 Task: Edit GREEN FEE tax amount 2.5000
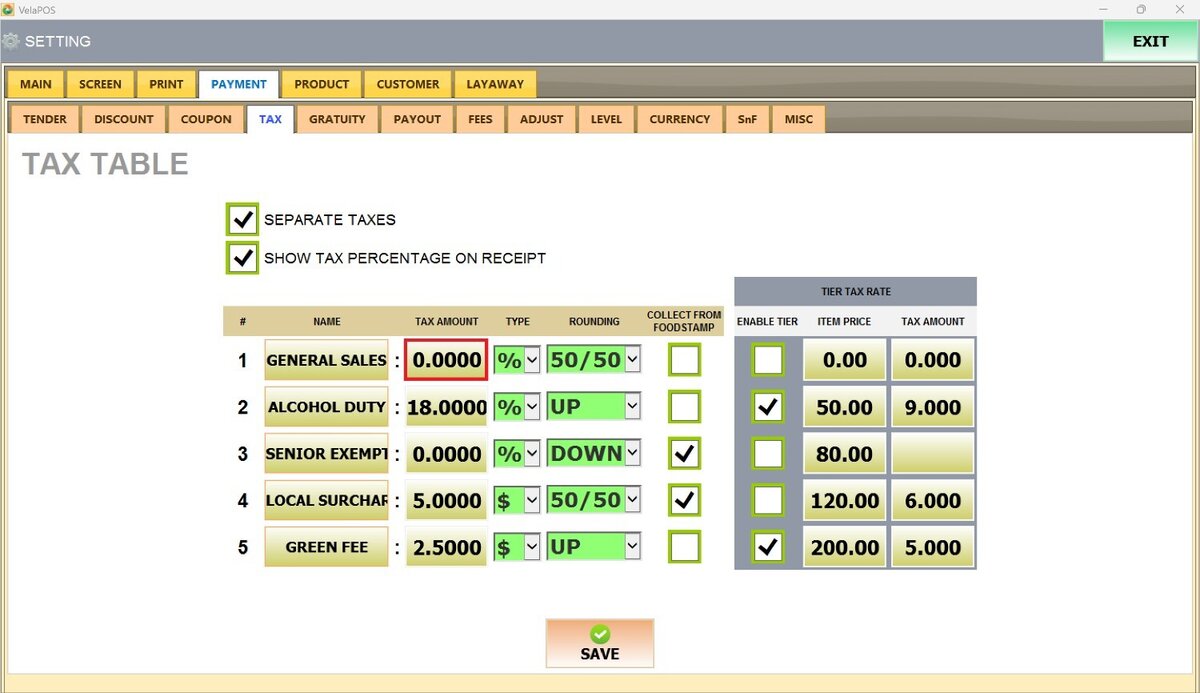(446, 547)
